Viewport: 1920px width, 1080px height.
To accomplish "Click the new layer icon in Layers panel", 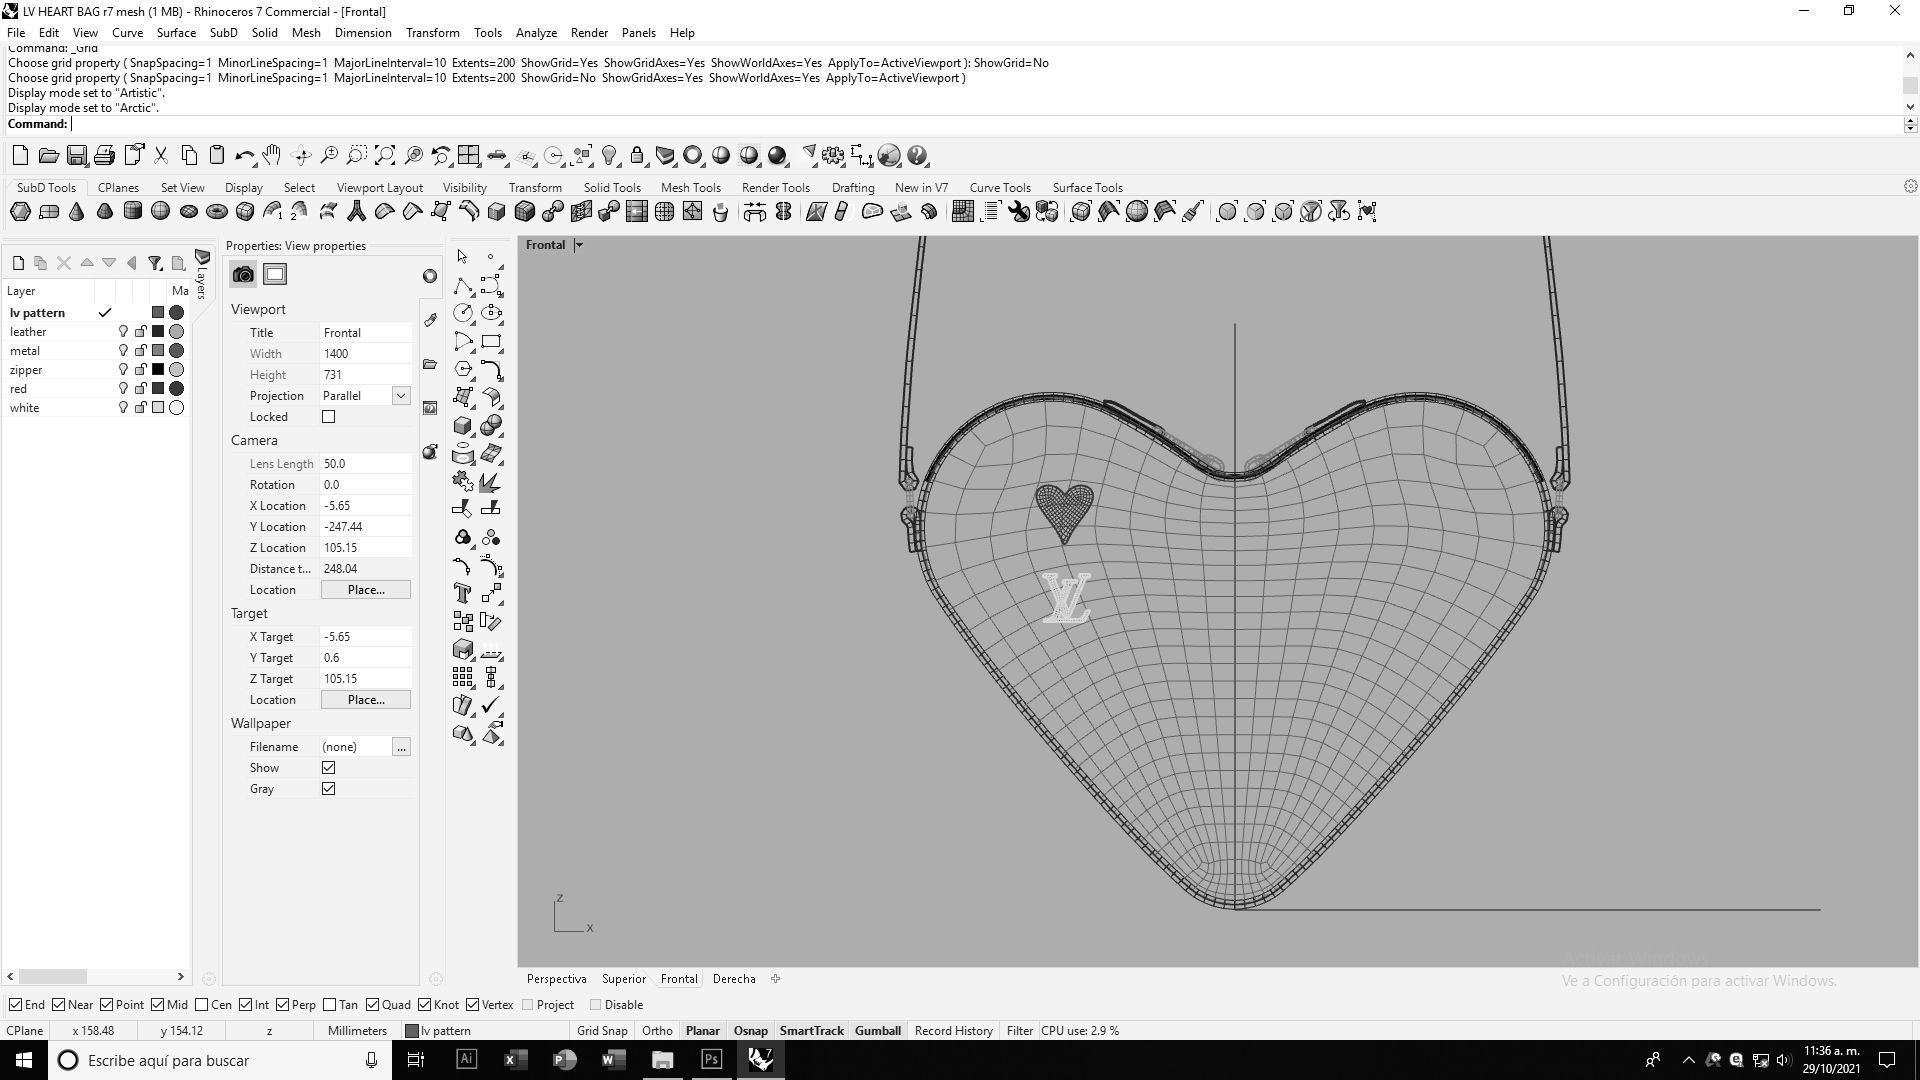I will (18, 263).
